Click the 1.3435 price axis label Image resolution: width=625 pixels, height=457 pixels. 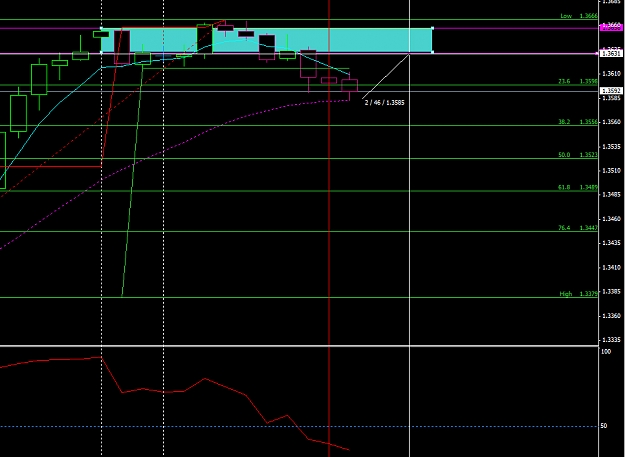[612, 243]
